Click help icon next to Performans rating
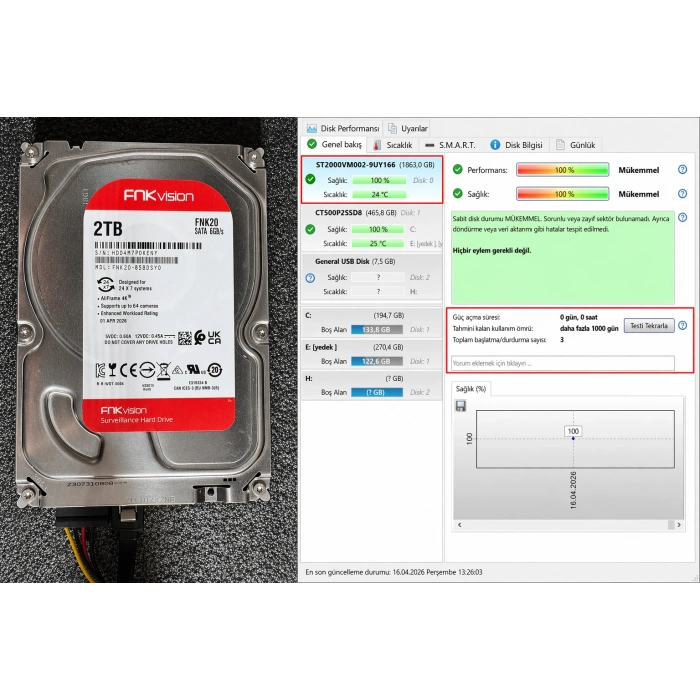700x700 pixels. pos(682,170)
